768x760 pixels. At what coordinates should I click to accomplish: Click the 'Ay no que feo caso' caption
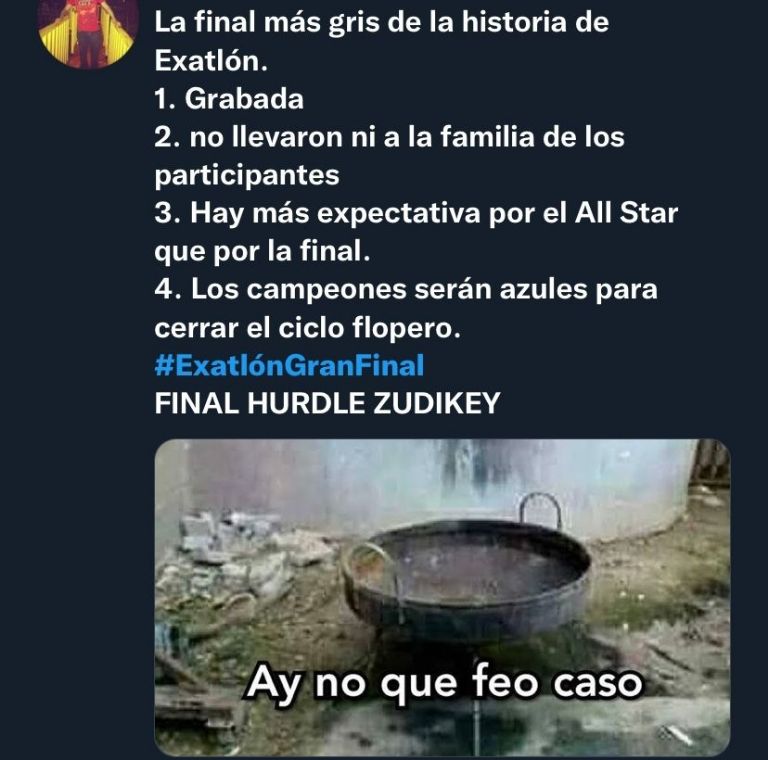[x=444, y=683]
